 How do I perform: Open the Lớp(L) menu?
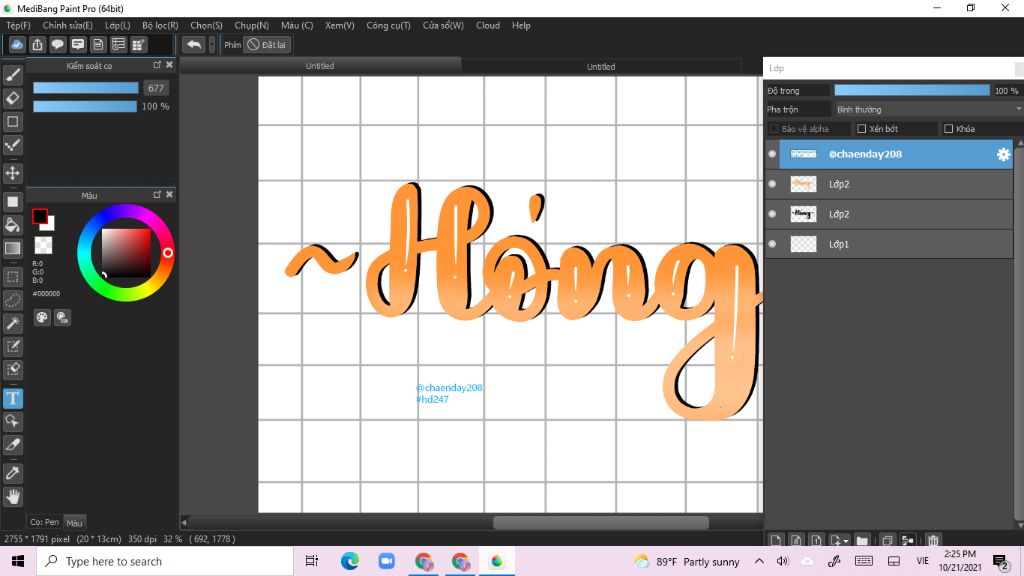point(118,25)
